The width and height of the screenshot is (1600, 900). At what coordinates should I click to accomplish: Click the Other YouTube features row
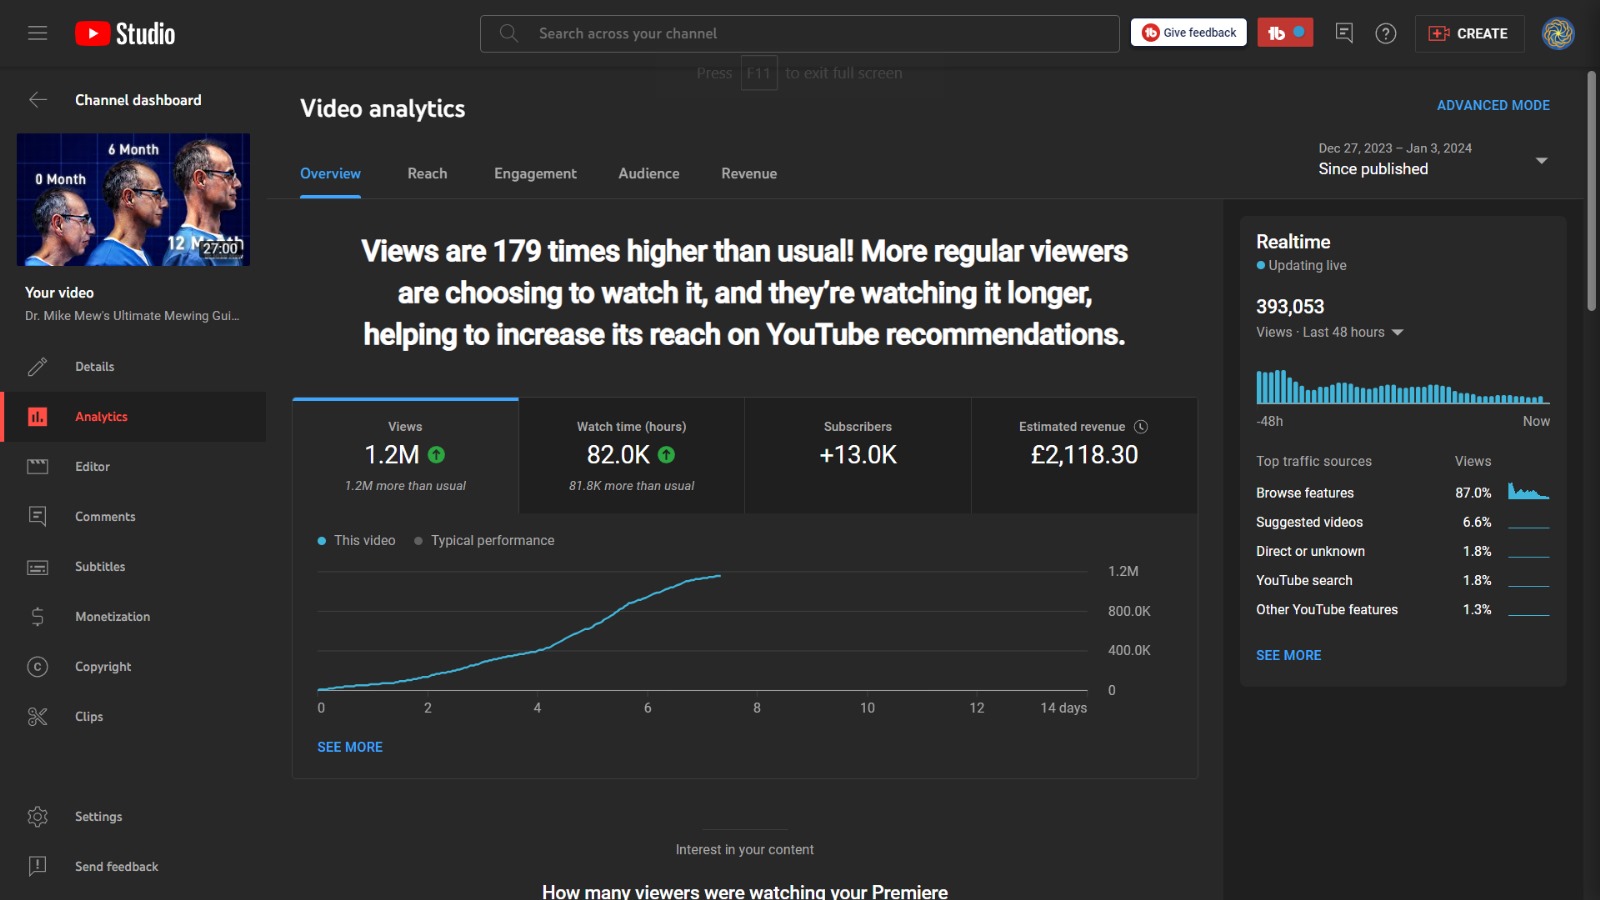(1403, 609)
